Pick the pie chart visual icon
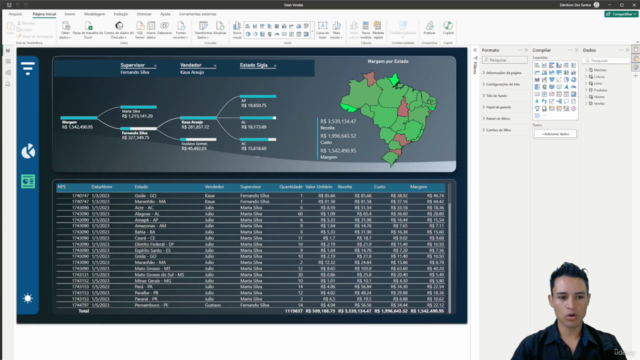Screen dimensions: 640x360 567,80
